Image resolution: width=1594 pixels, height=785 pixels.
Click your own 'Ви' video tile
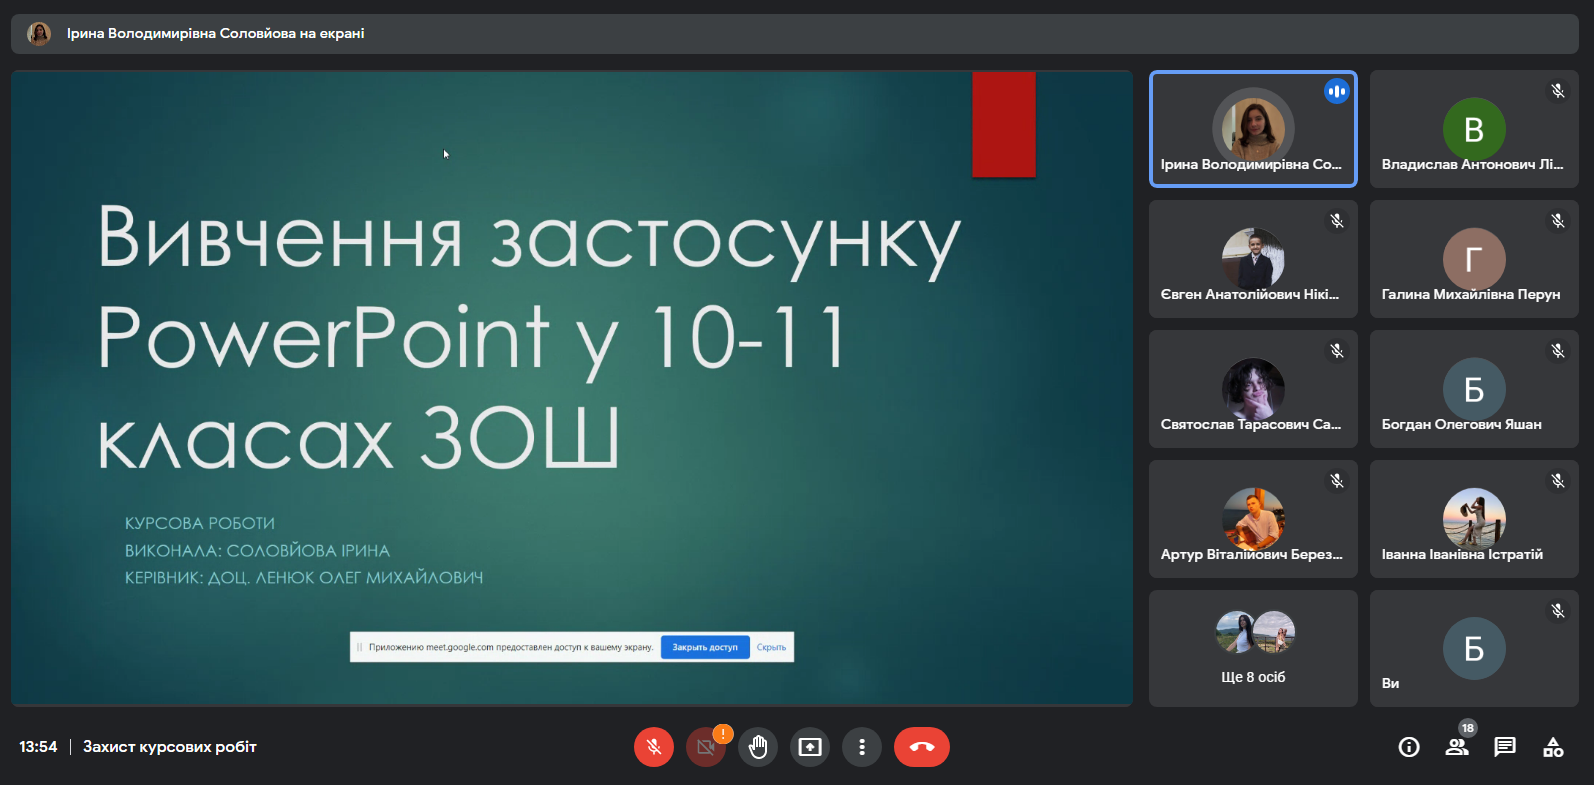pyautogui.click(x=1474, y=649)
